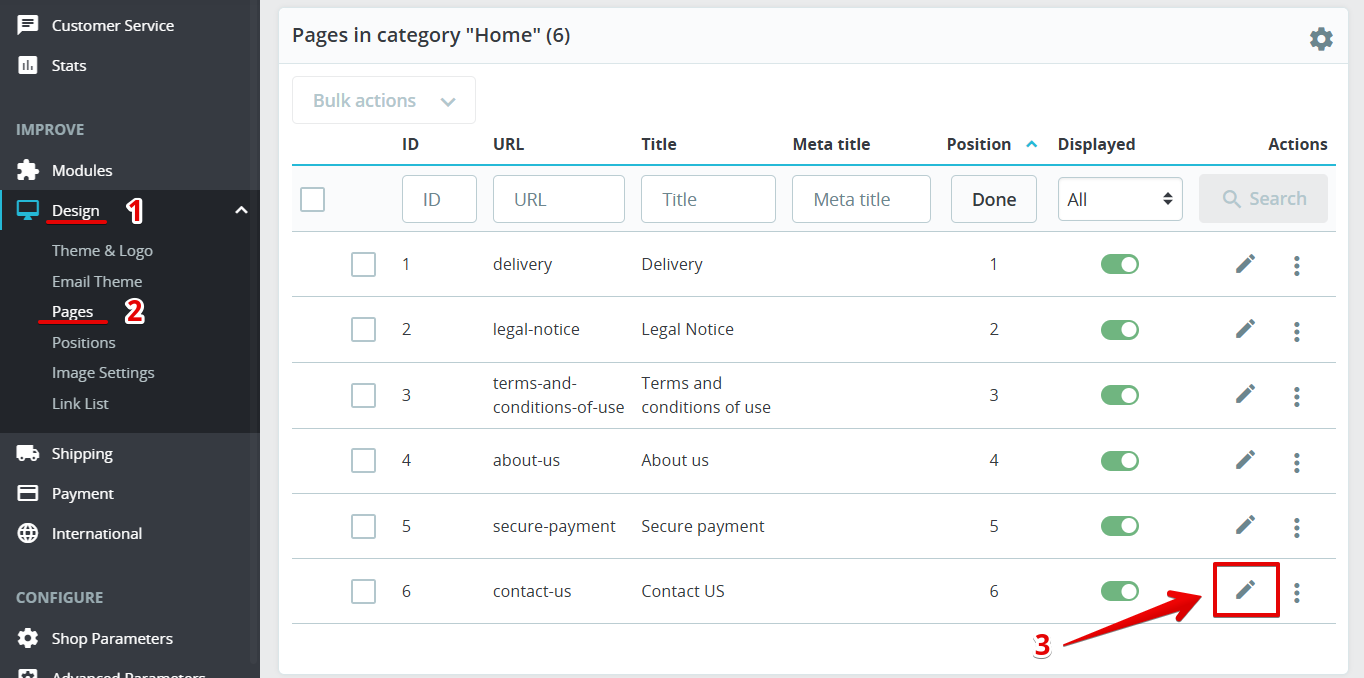The image size is (1364, 678).
Task: Click the edit pencil for Delivery page
Action: tap(1245, 264)
